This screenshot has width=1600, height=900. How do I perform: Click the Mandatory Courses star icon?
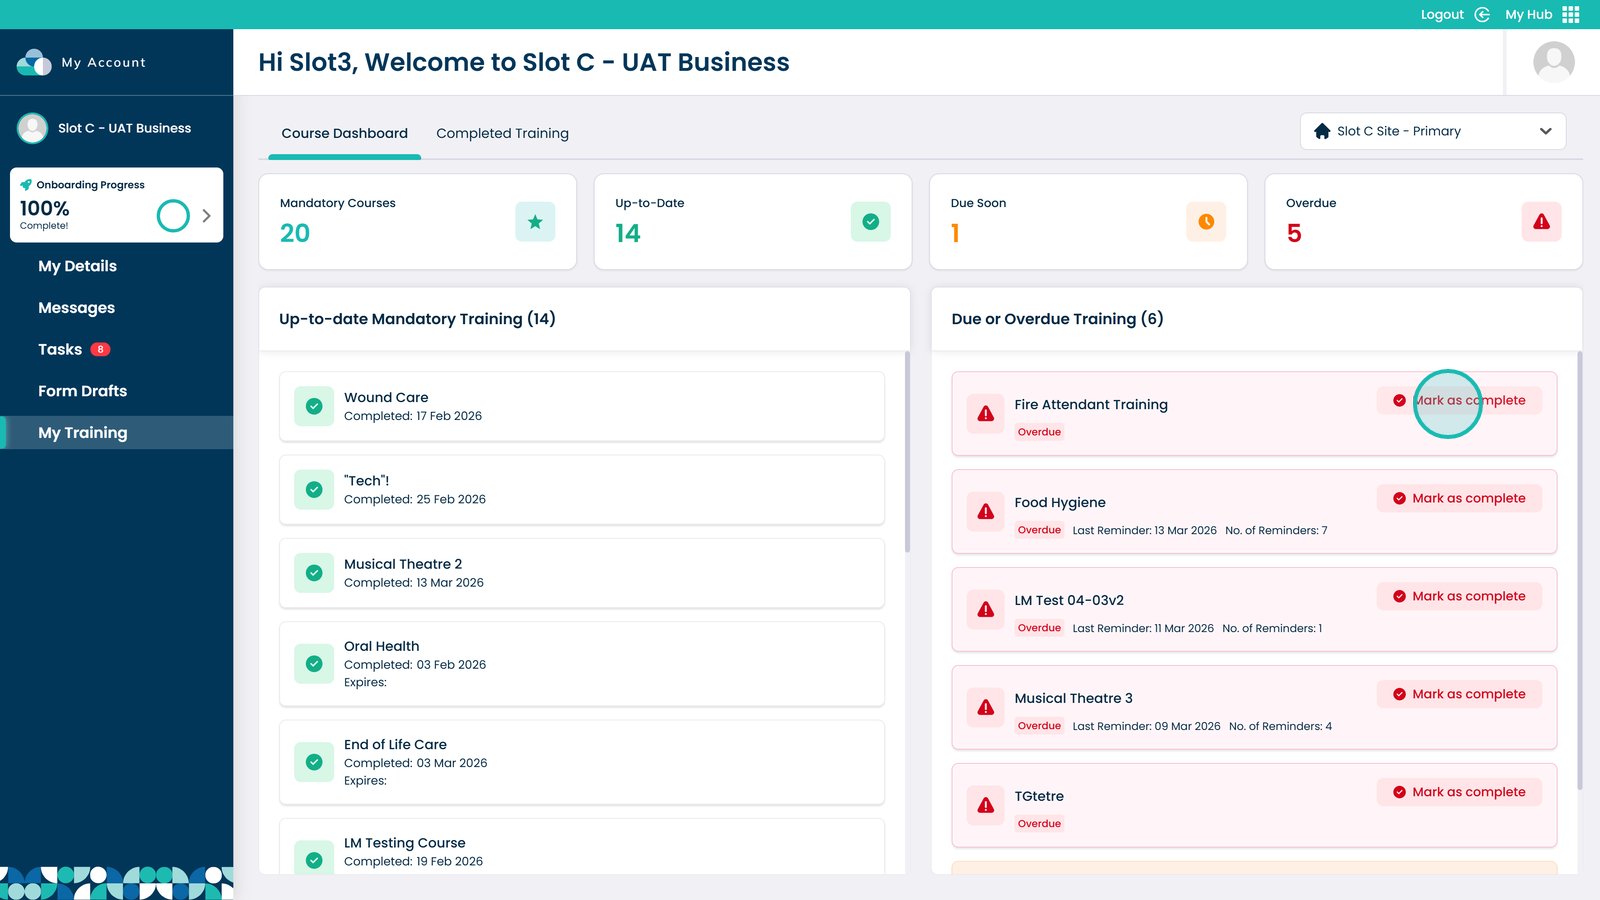(x=535, y=222)
